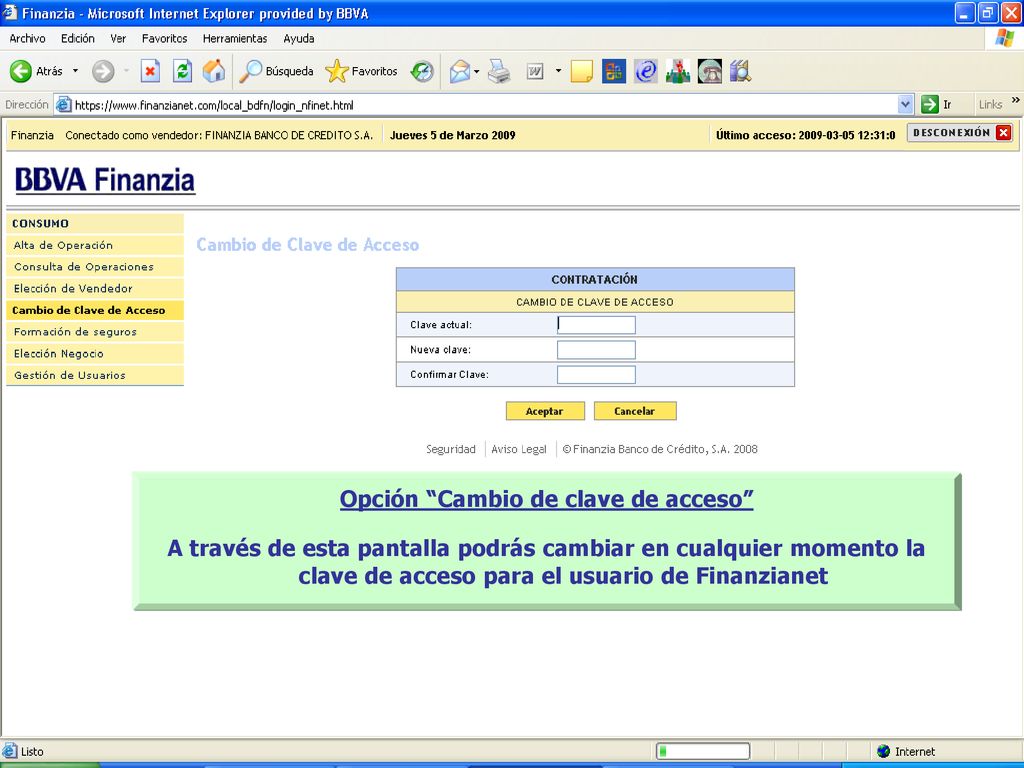Click the green figures toolbar icon
The image size is (1024, 768).
click(x=677, y=71)
